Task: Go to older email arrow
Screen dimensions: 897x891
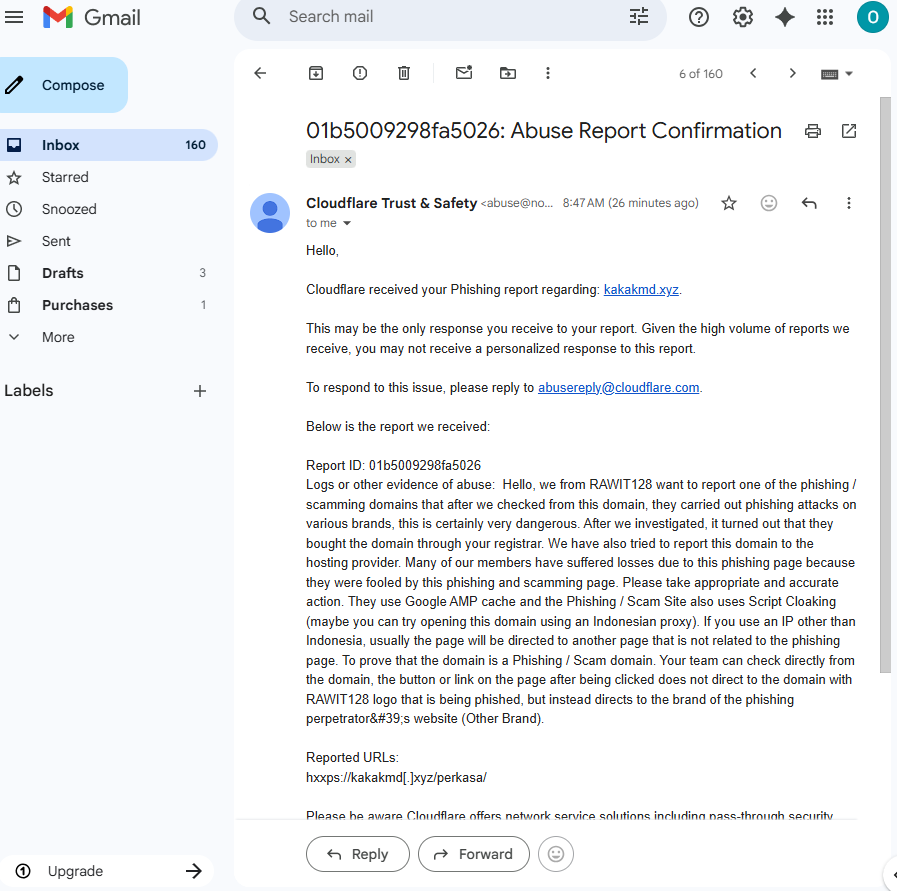Action: [792, 73]
